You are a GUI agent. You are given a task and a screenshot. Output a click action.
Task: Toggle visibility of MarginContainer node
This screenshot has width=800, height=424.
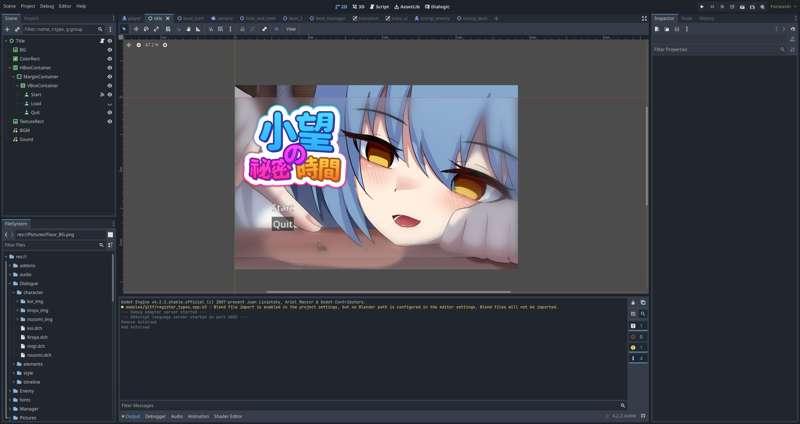[110, 77]
